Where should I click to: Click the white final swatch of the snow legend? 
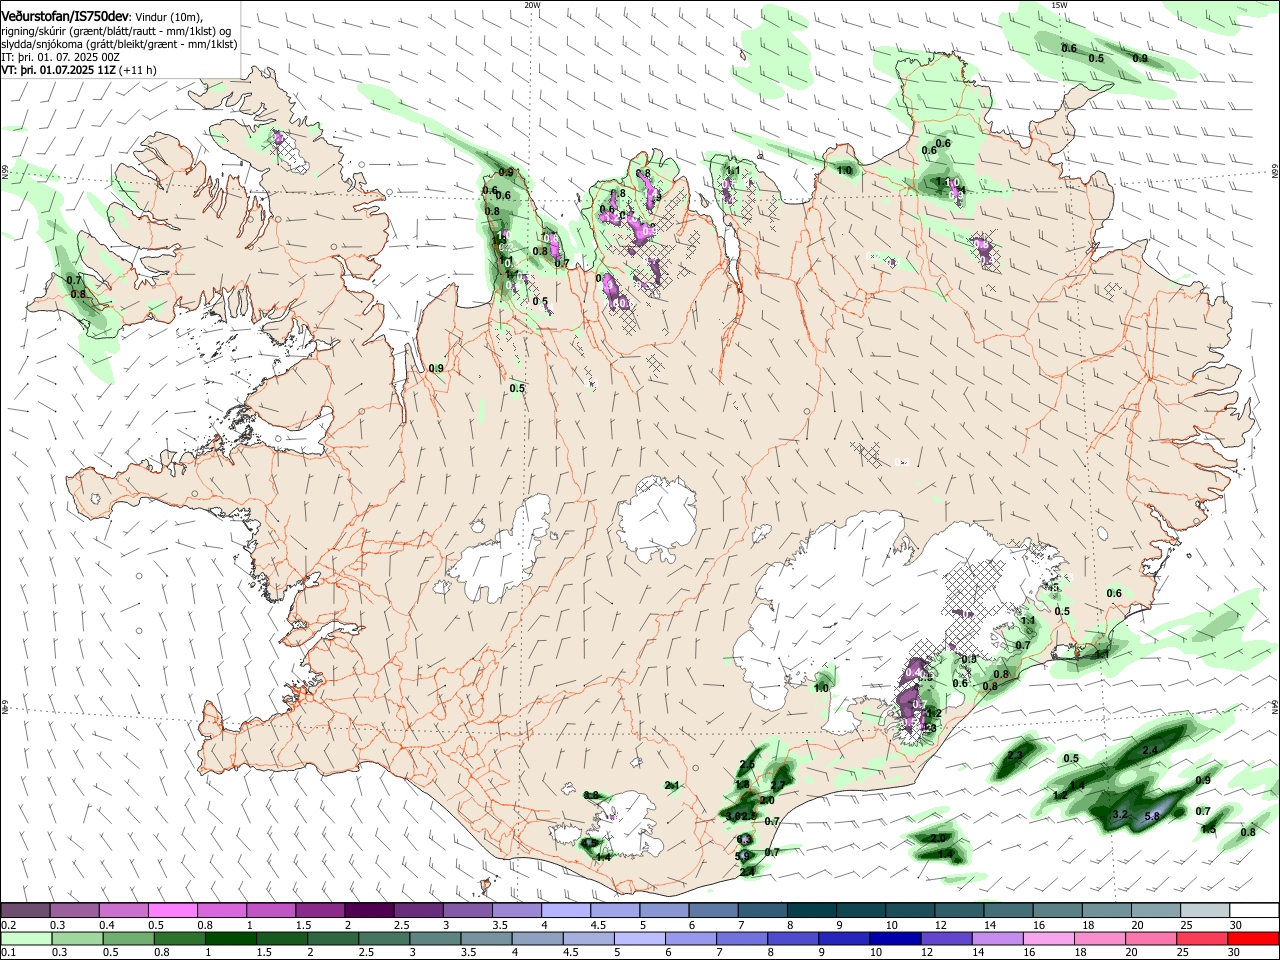click(1254, 910)
